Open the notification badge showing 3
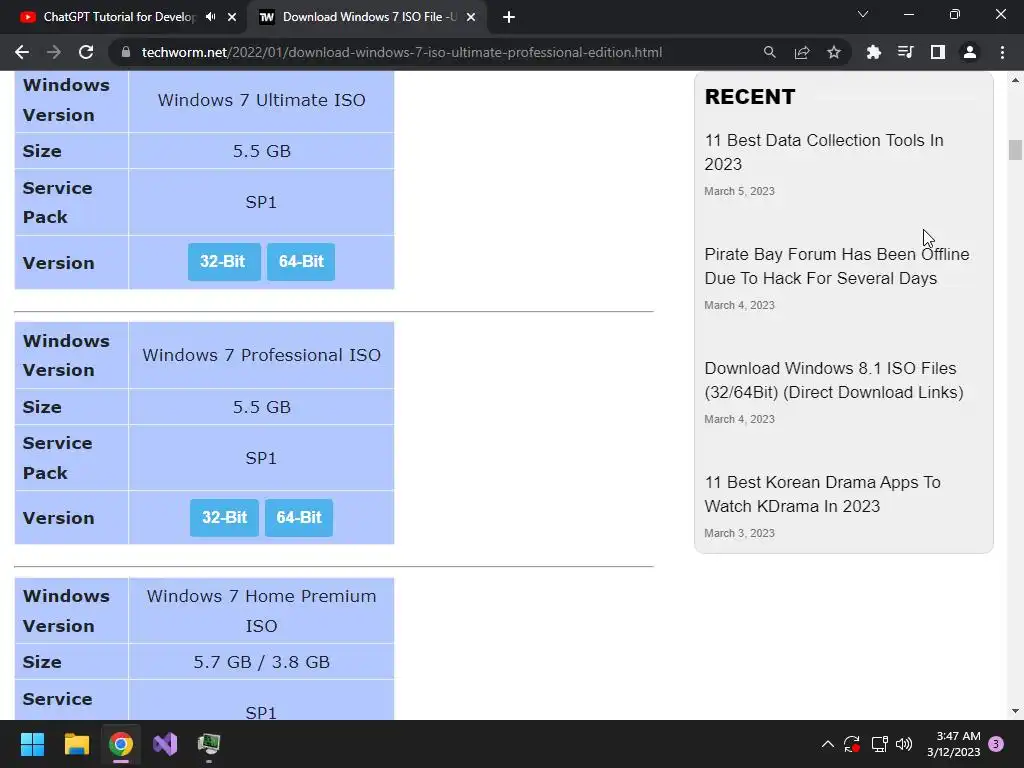This screenshot has width=1024, height=768. coord(996,744)
